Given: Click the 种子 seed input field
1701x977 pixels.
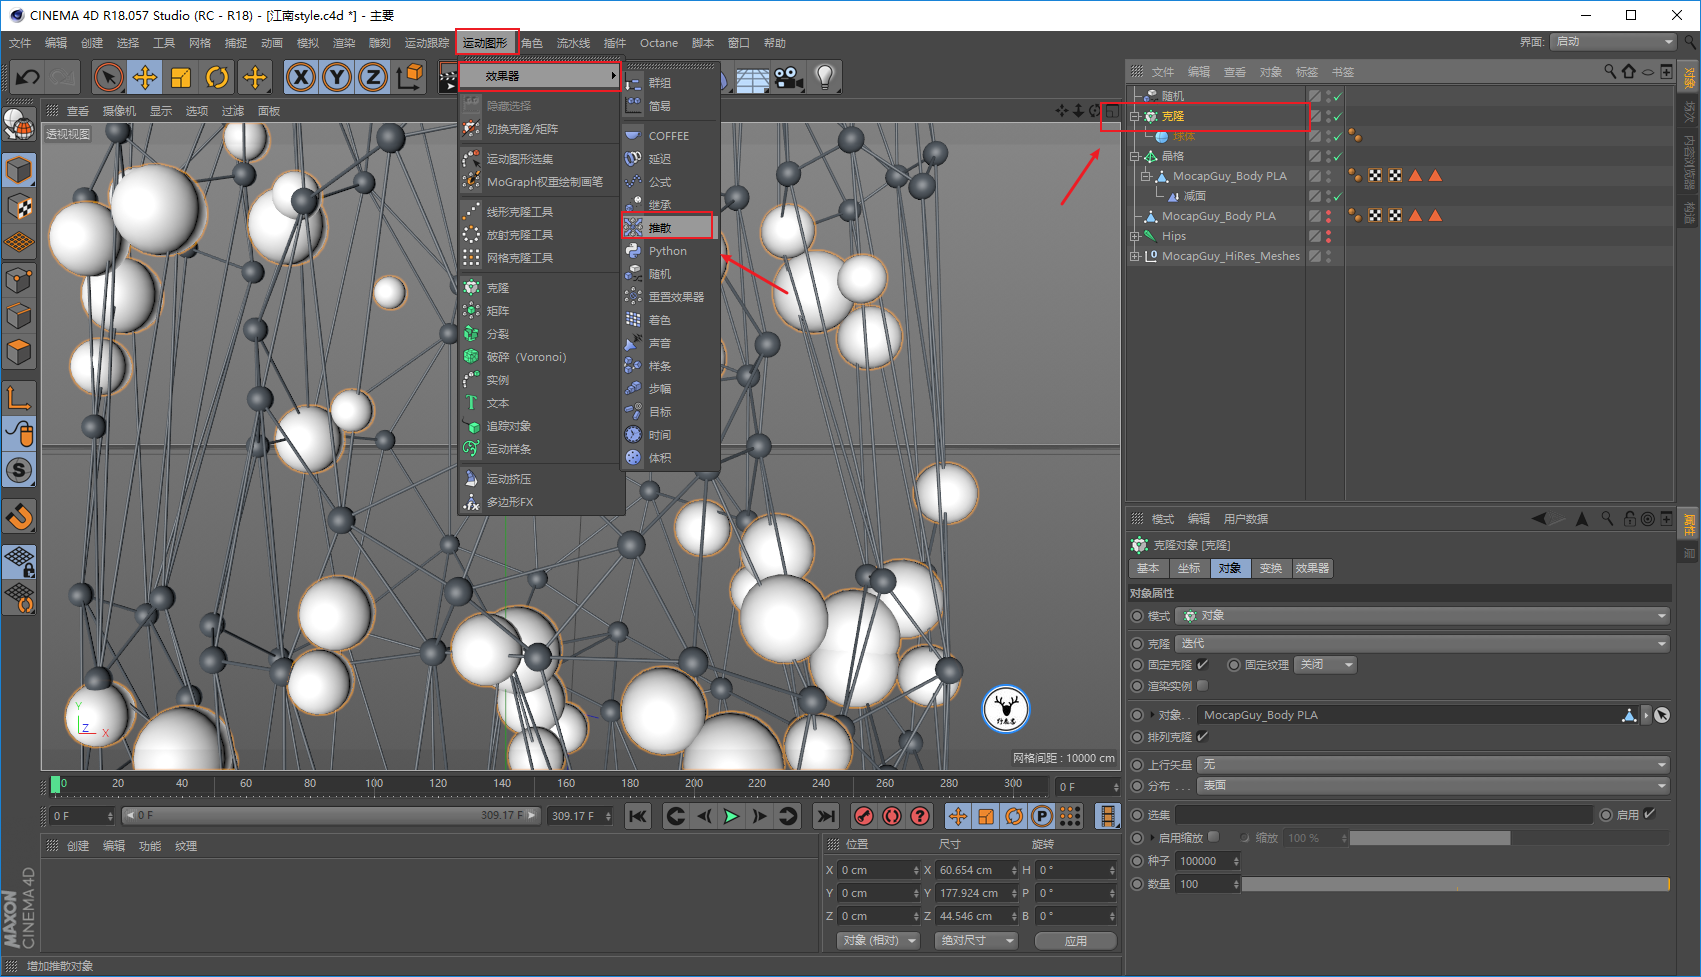Looking at the screenshot, I should point(1208,861).
